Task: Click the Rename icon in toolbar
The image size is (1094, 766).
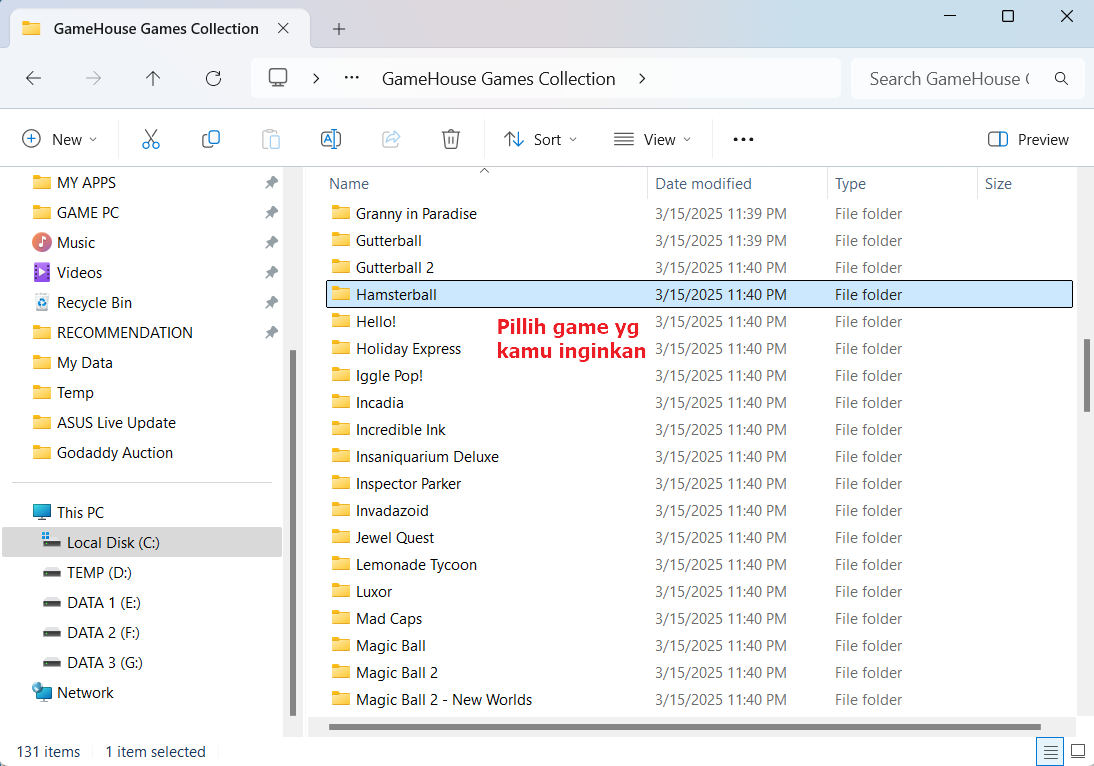Action: (331, 140)
